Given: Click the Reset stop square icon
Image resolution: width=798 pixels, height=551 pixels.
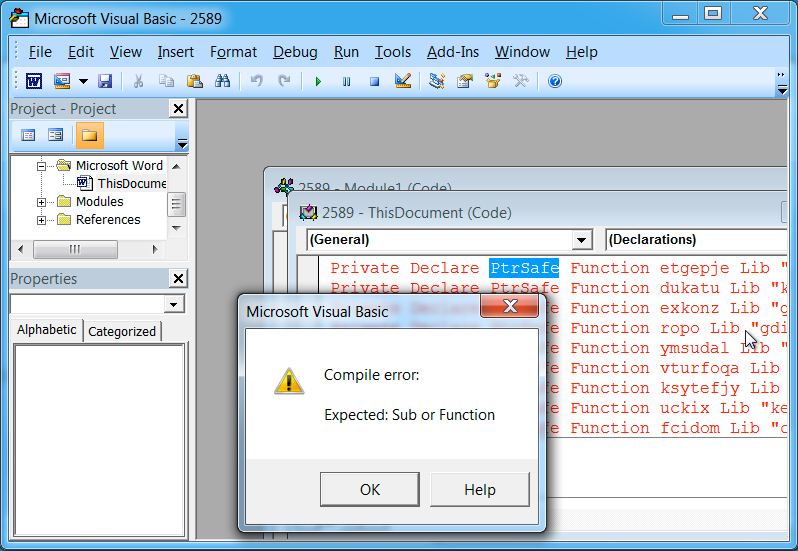Looking at the screenshot, I should tap(374, 81).
